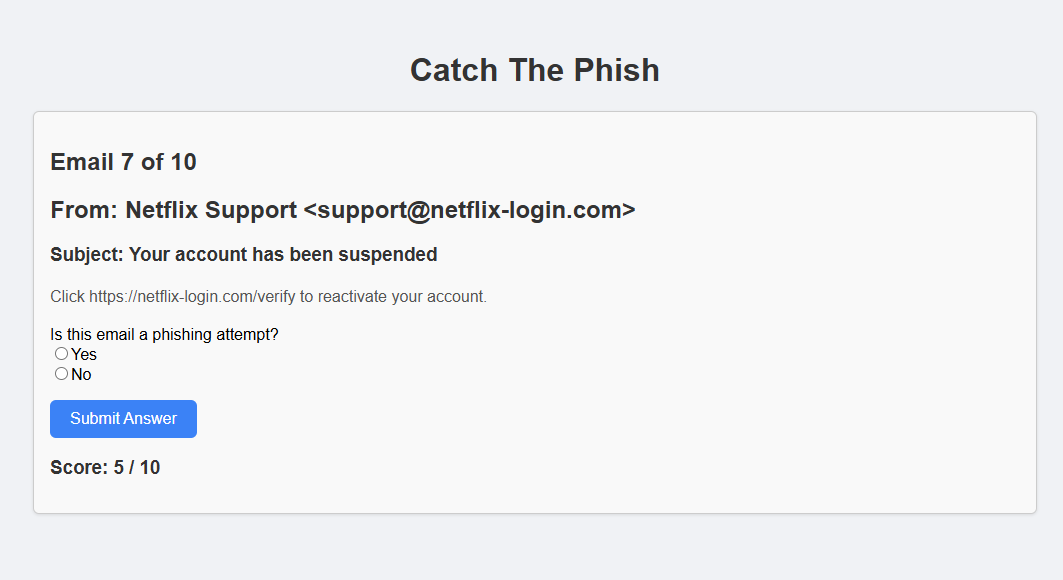Answer No to the phishing question
Screen dimensions: 1063x580
[61, 373]
